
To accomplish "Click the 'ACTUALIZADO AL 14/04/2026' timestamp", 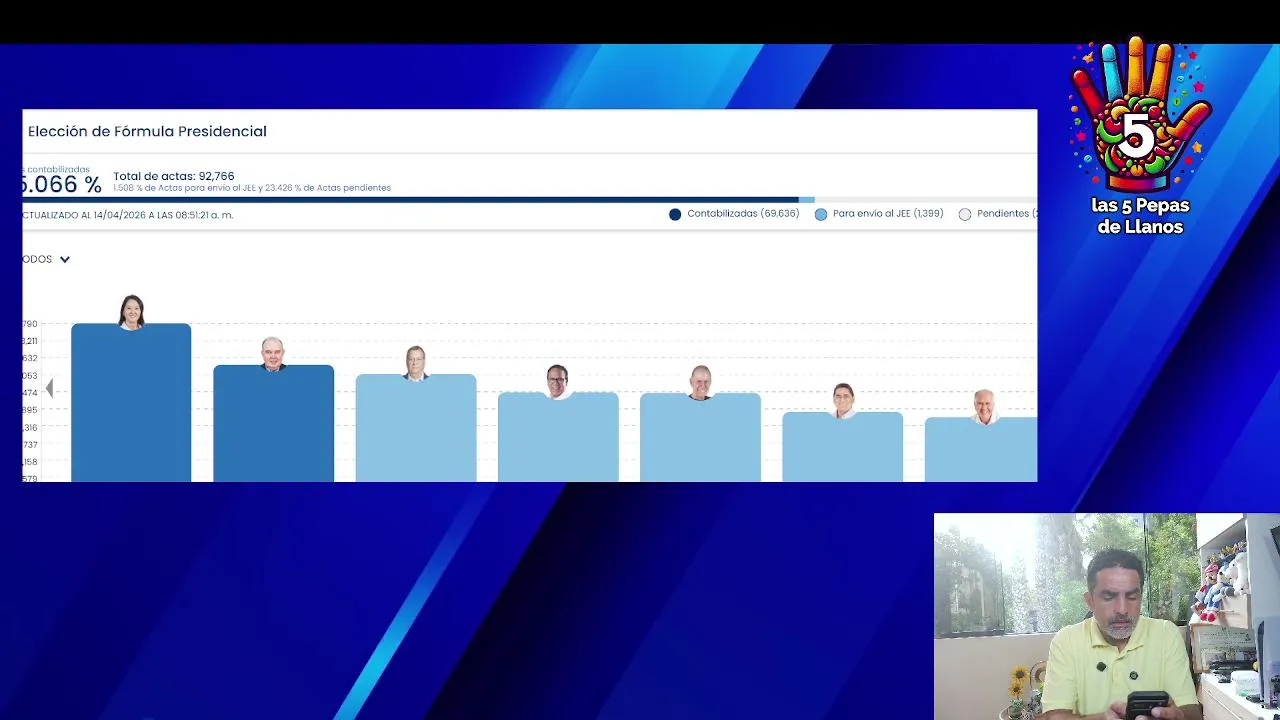I will (128, 215).
